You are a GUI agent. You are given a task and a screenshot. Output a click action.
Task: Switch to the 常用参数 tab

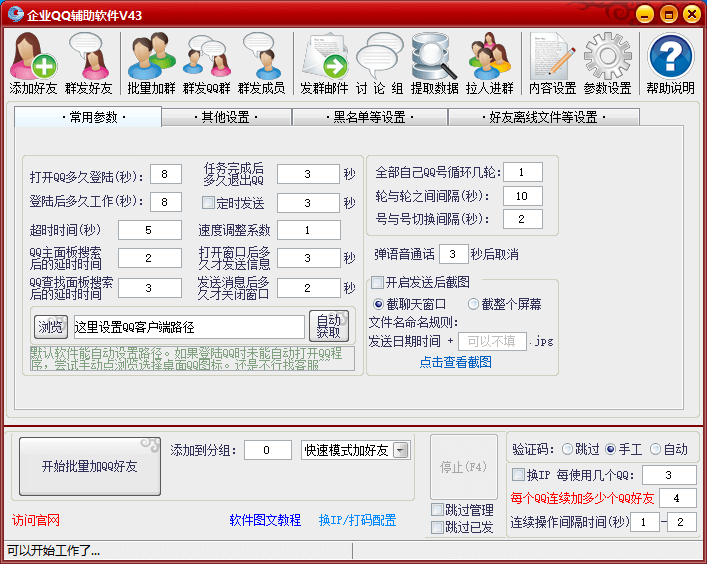pos(88,117)
